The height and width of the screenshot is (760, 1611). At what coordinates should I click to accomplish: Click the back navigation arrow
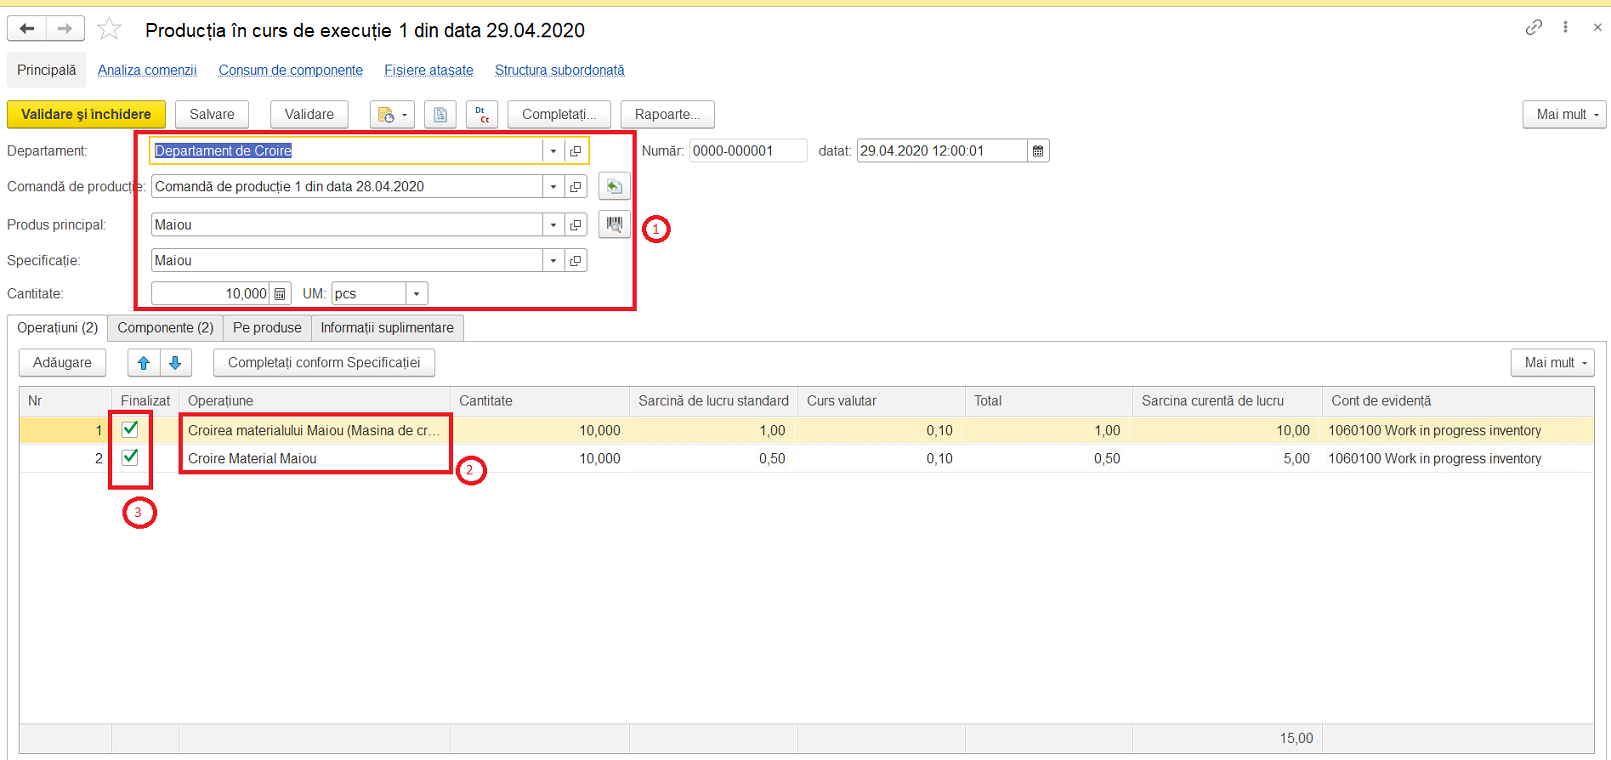[27, 29]
